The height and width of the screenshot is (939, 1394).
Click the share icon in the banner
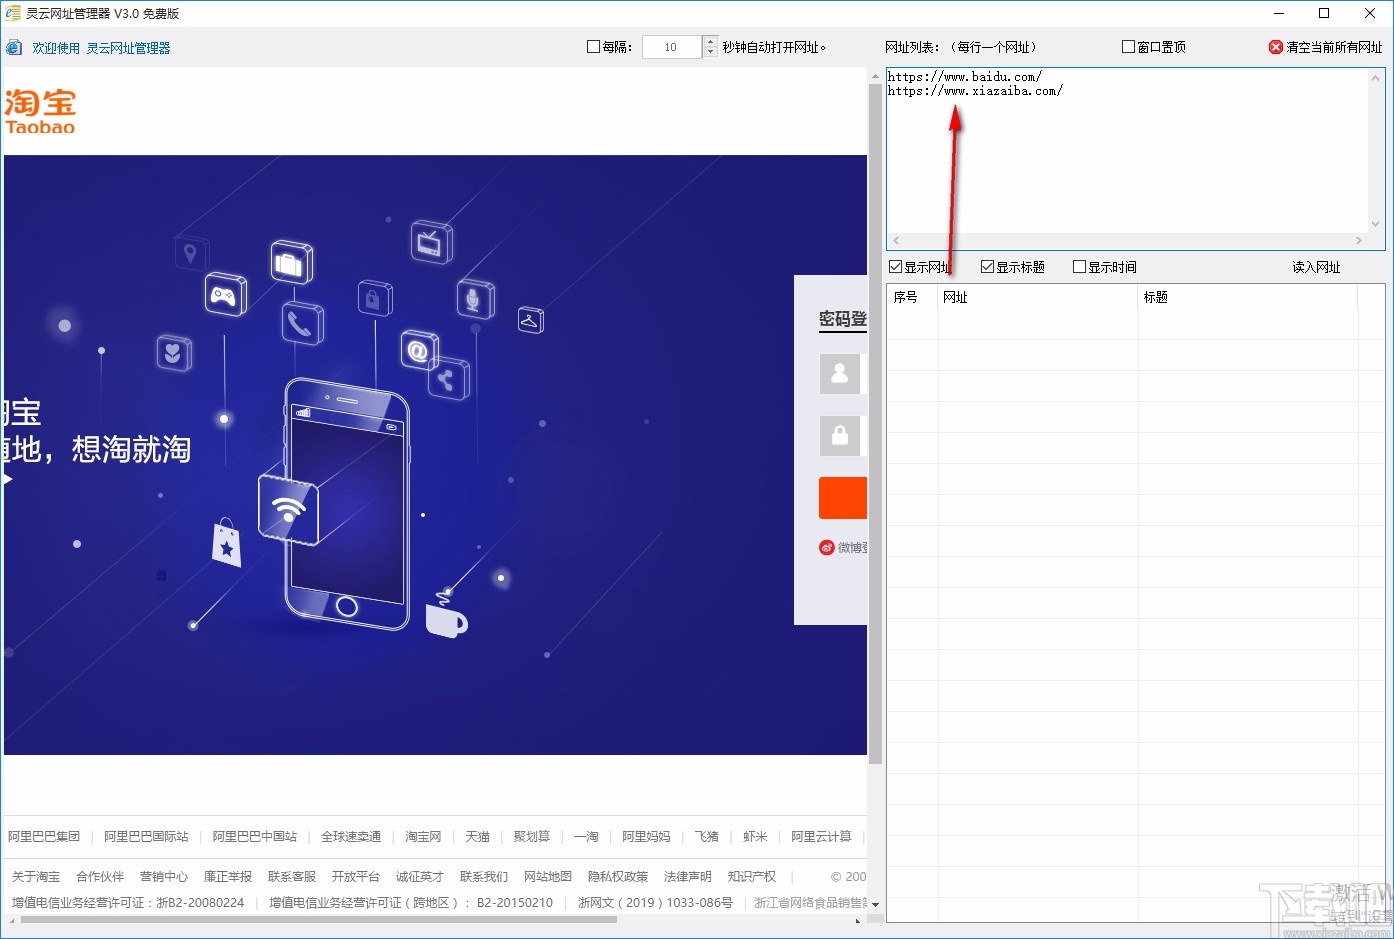(448, 379)
